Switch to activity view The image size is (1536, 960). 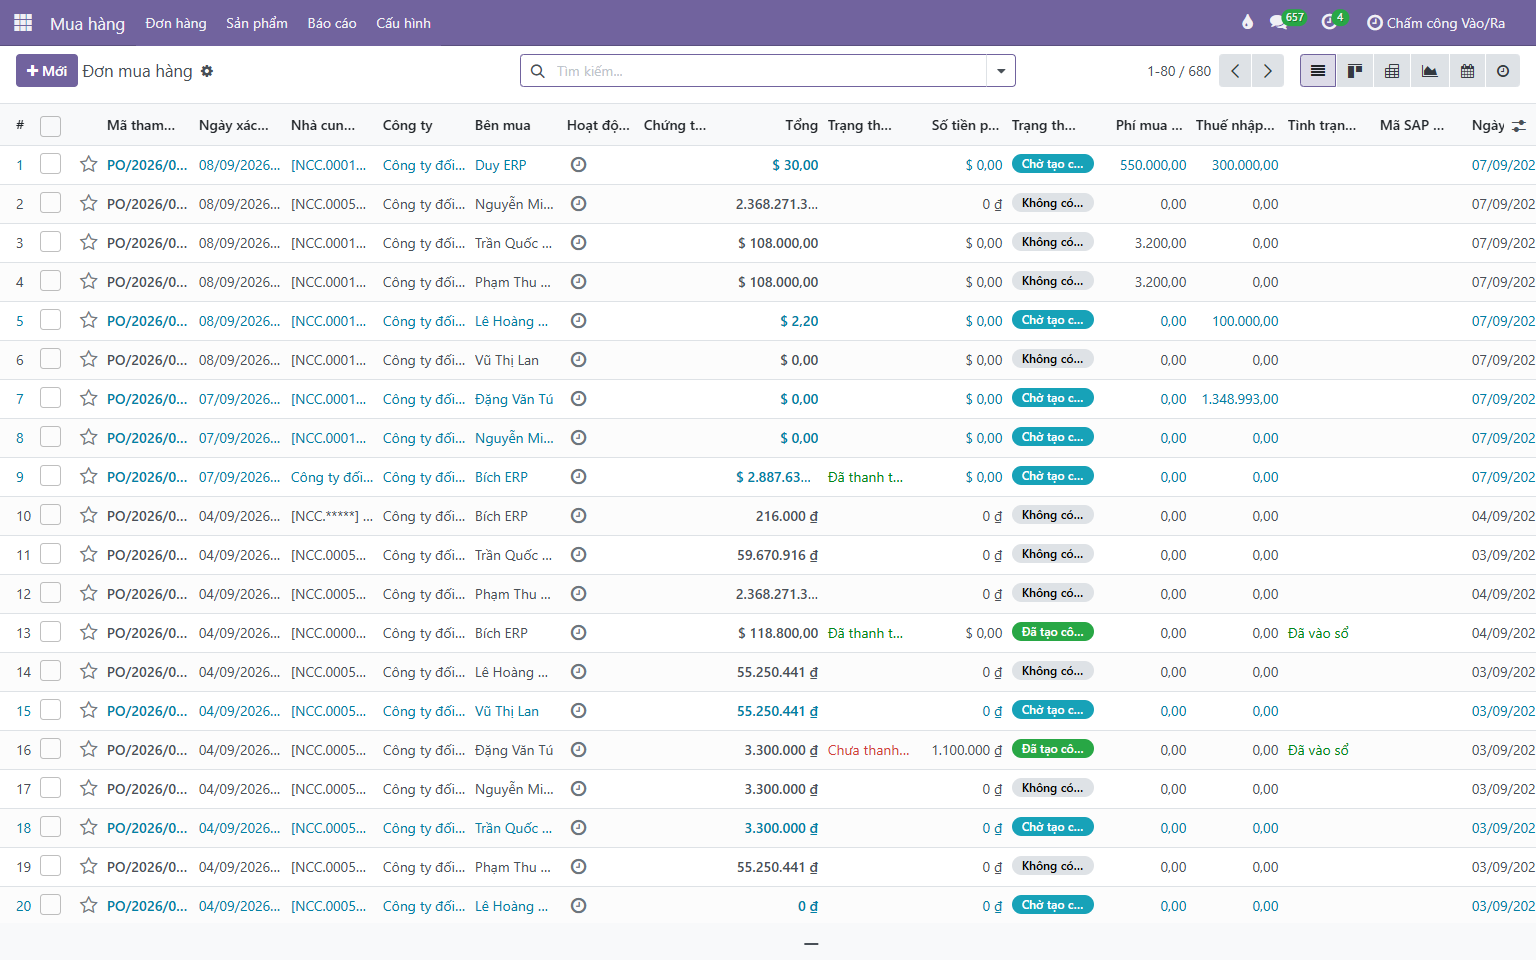[x=1503, y=71]
